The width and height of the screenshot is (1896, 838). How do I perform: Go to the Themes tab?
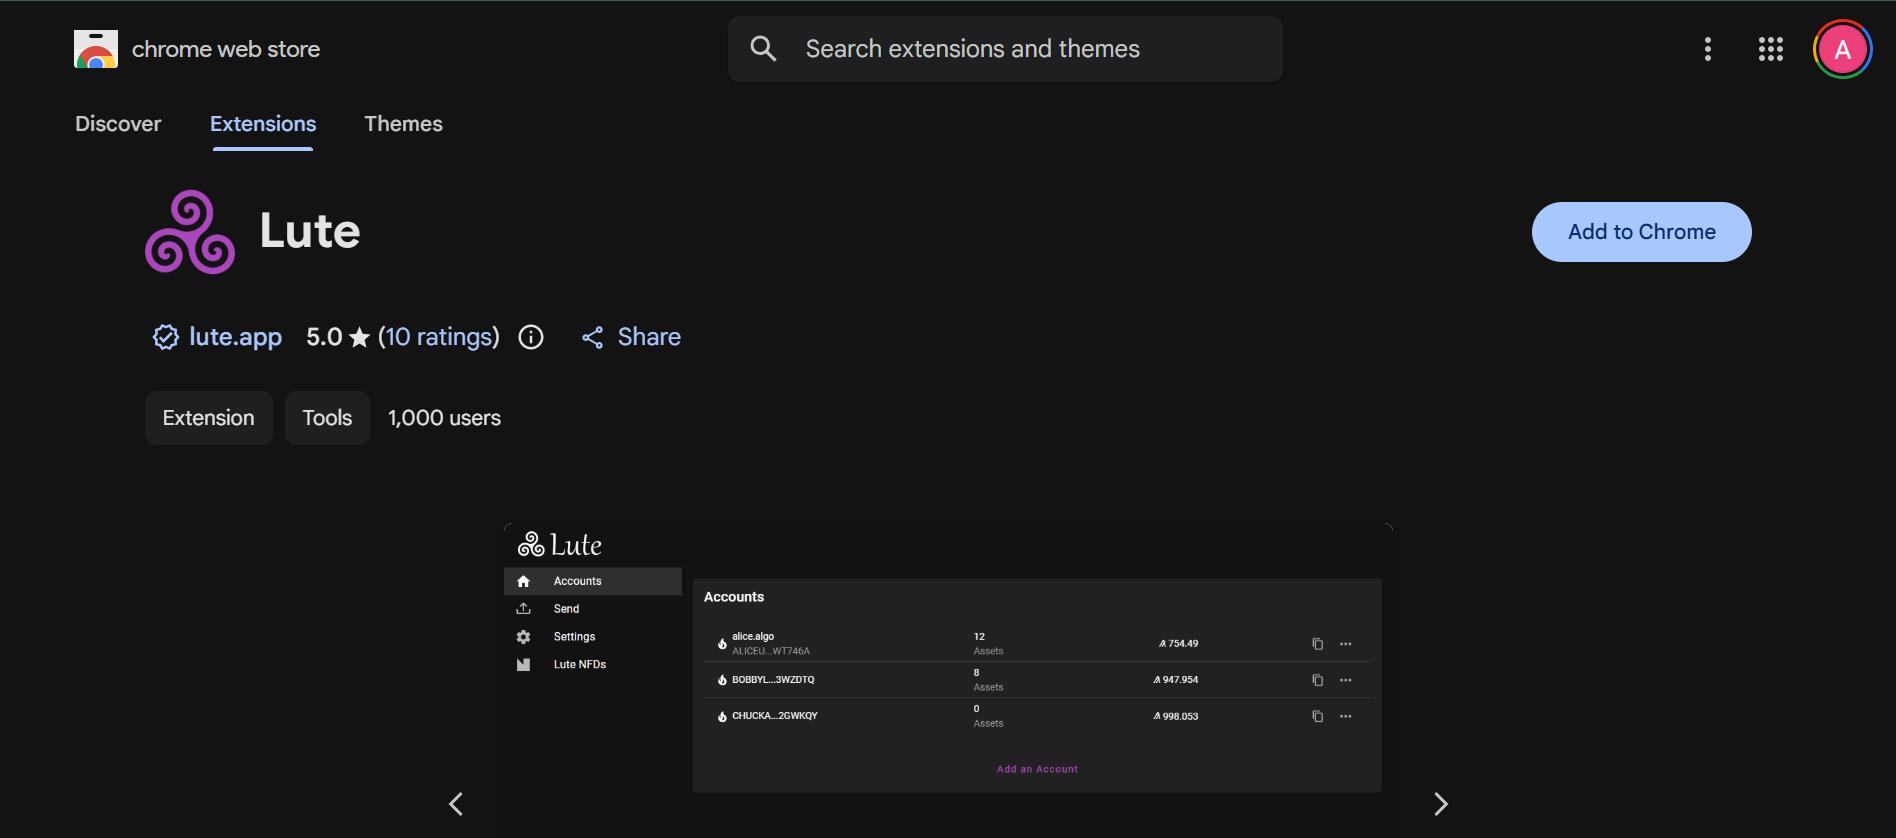pos(403,124)
